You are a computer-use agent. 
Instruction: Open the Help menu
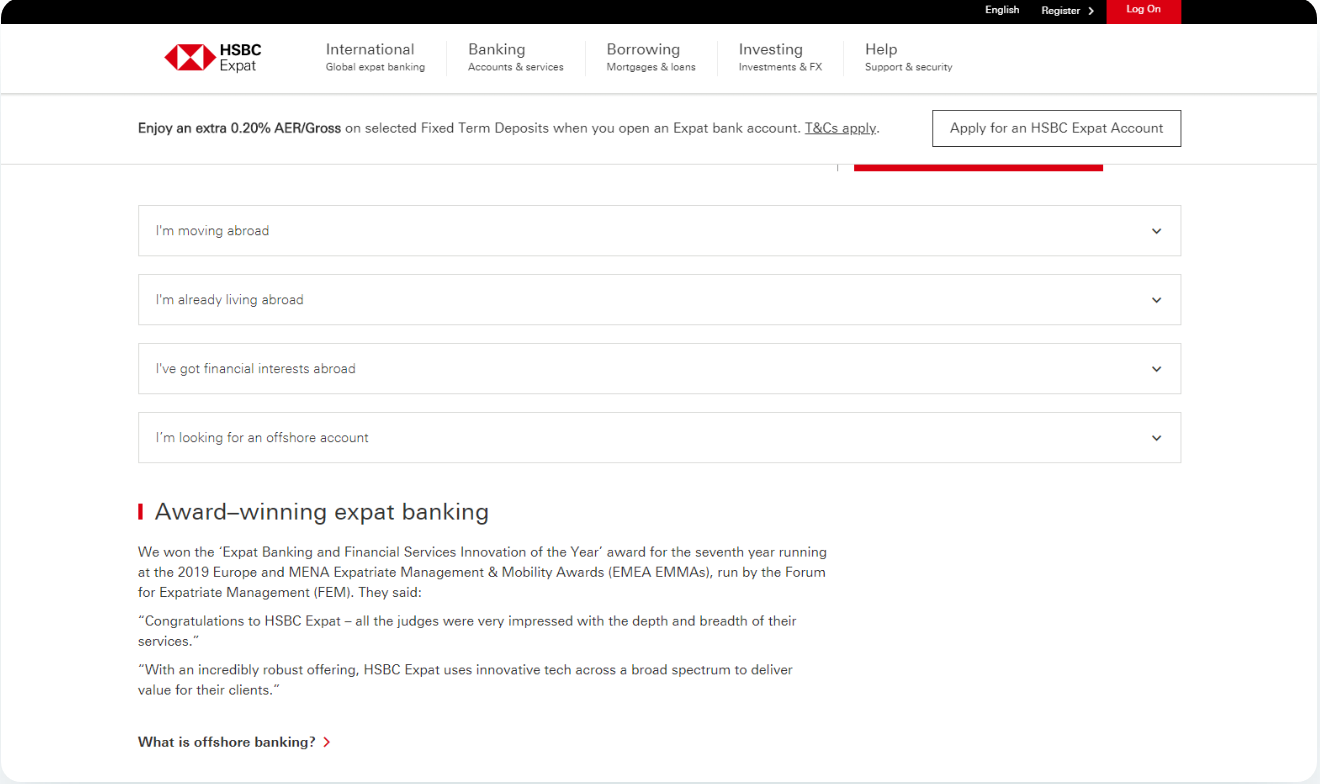908,57
